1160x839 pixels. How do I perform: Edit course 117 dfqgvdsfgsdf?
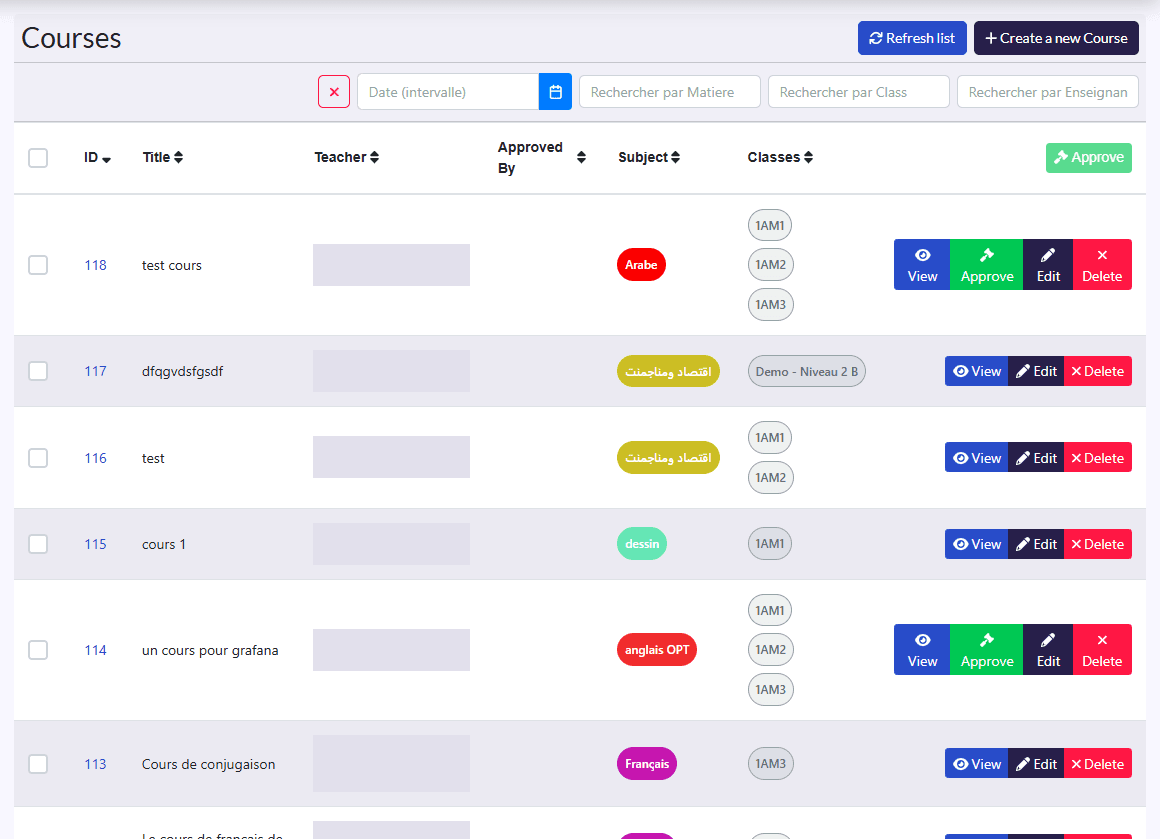coord(1036,371)
